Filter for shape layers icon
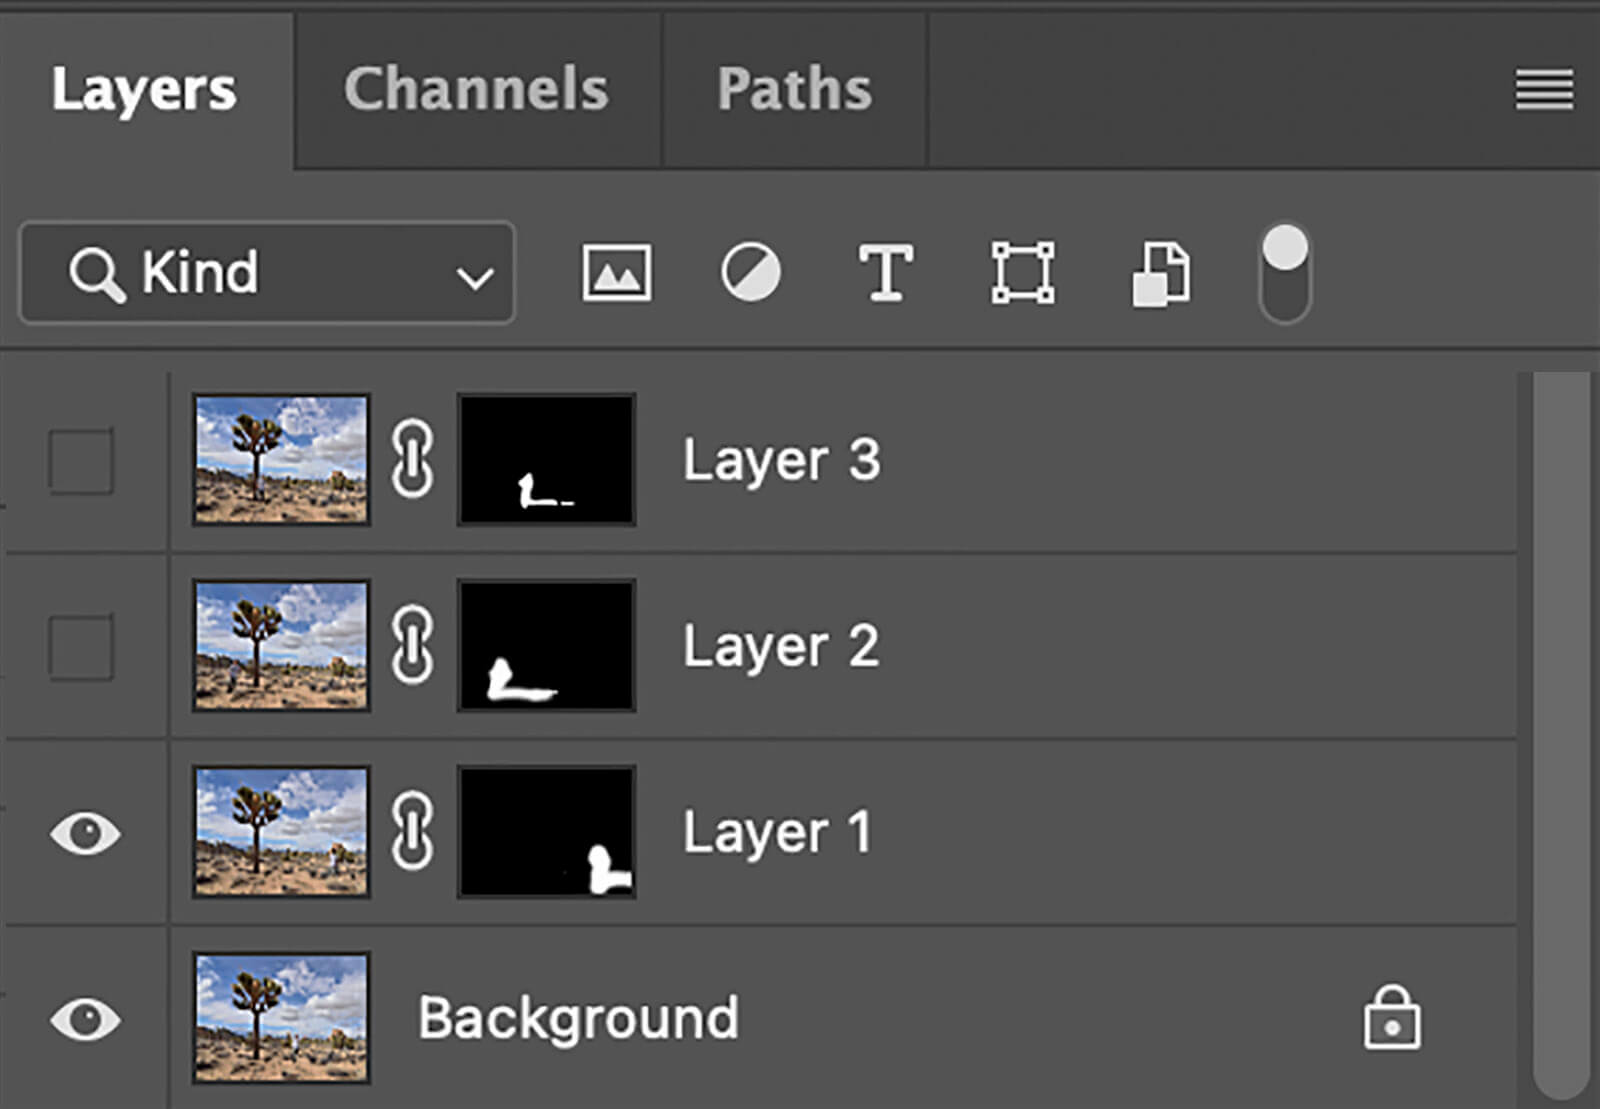Screen dimensions: 1600x1109 click(1022, 273)
